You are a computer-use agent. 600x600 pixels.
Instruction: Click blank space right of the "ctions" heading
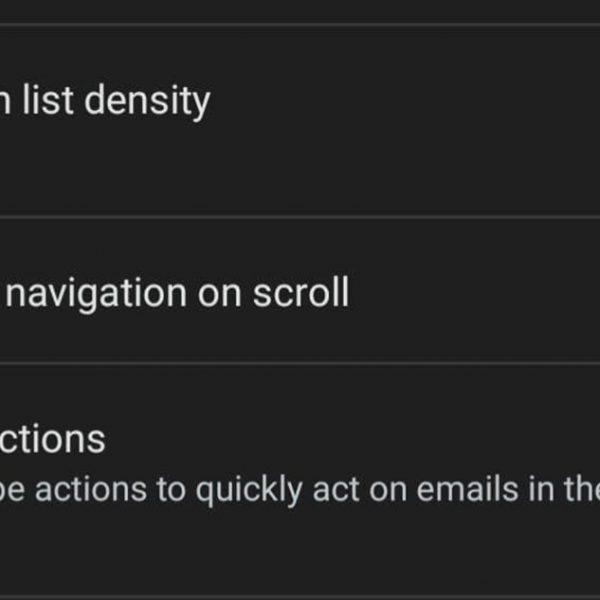[x=350, y=438]
